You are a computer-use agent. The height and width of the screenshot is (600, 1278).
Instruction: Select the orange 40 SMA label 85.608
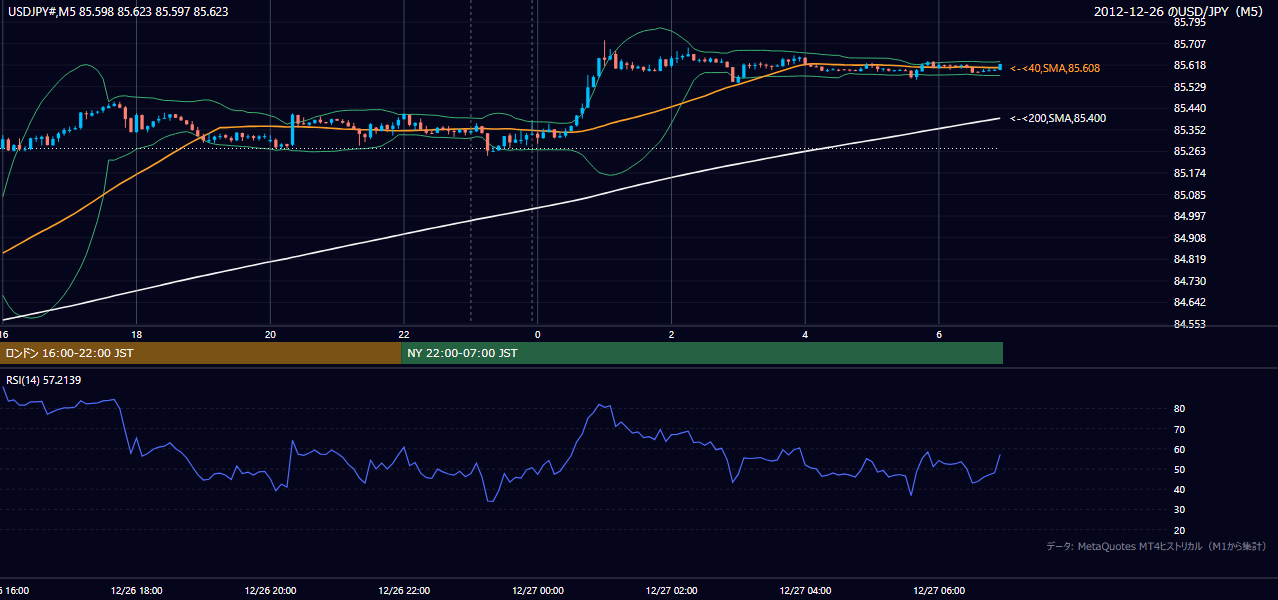tap(1056, 68)
